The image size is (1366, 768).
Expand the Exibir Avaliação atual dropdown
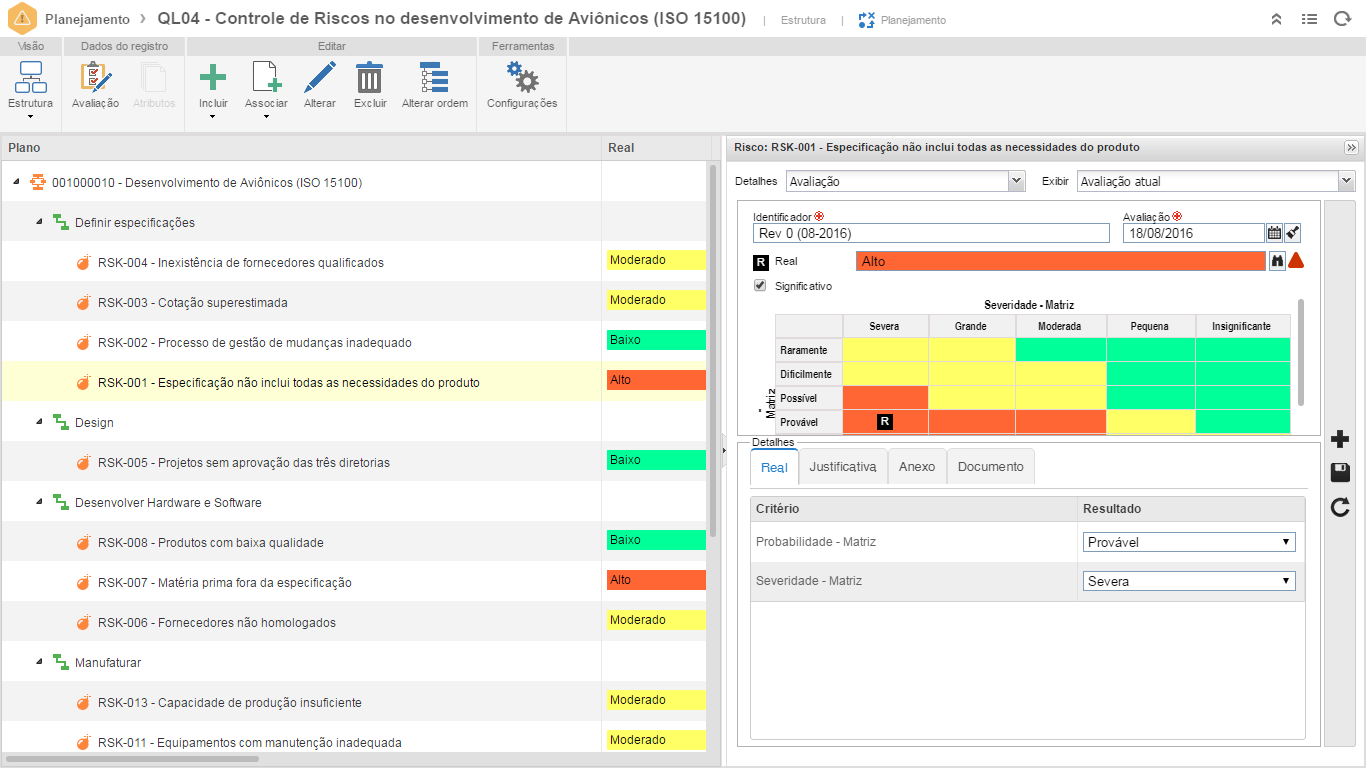tap(1215, 181)
